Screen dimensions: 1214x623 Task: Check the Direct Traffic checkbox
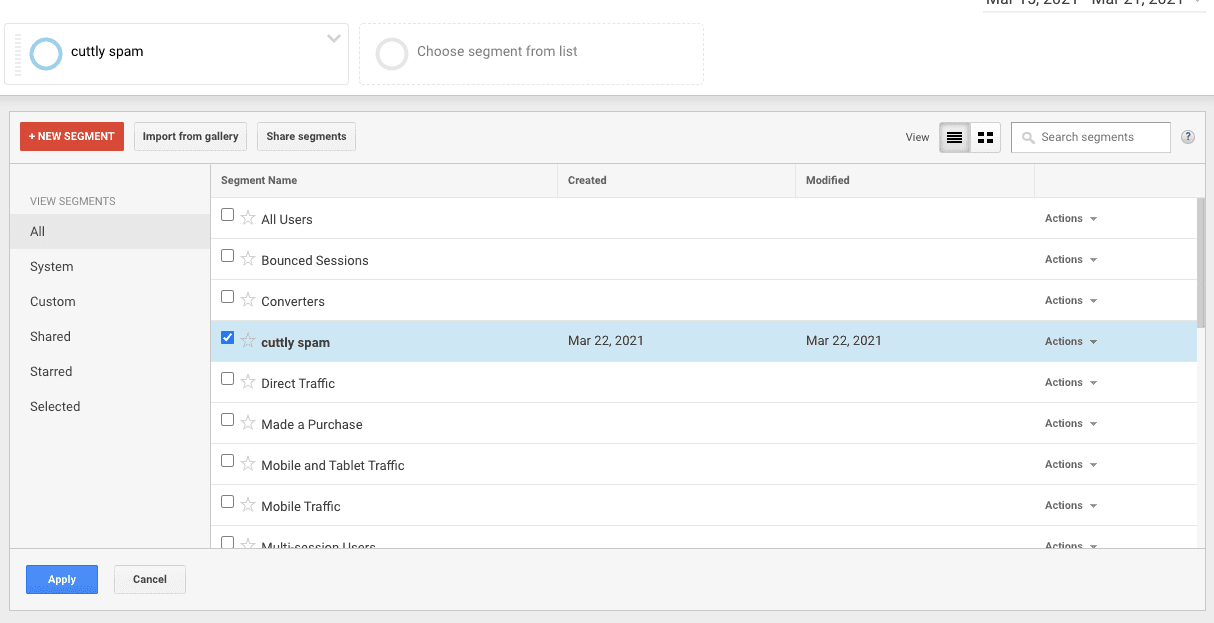pyautogui.click(x=227, y=379)
